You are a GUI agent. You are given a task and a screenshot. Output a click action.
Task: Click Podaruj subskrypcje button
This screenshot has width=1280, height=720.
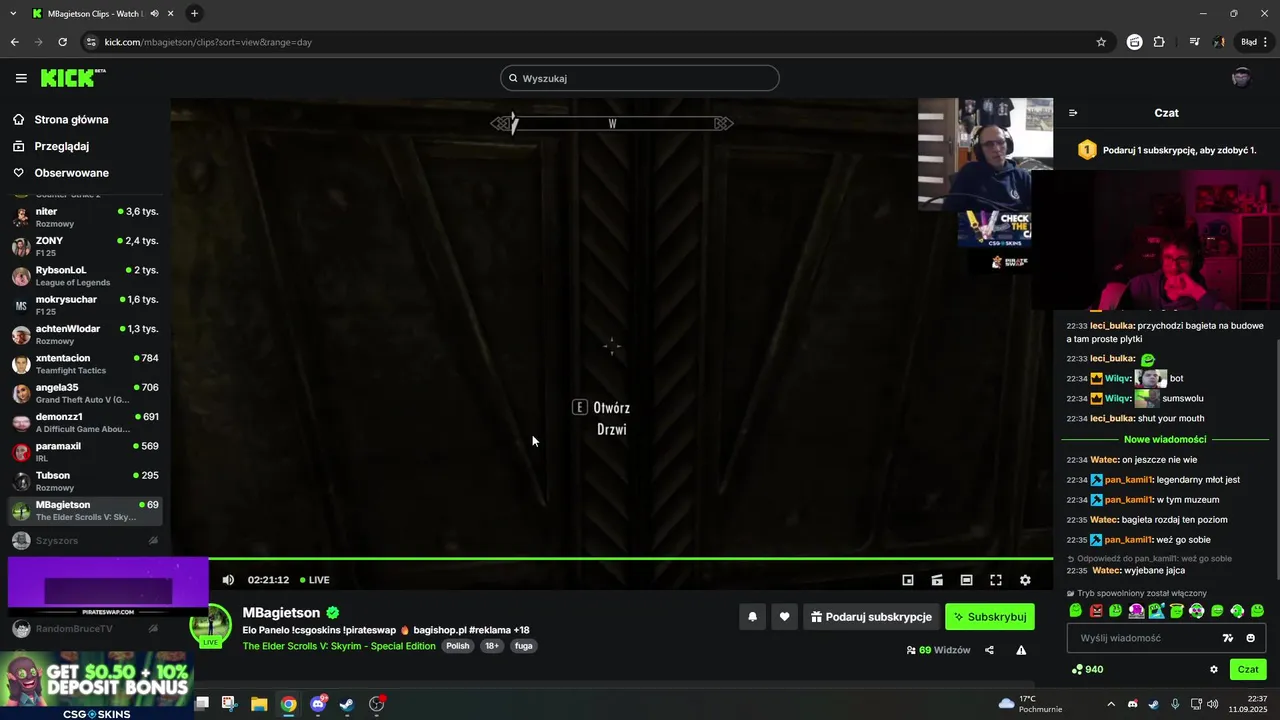871,617
